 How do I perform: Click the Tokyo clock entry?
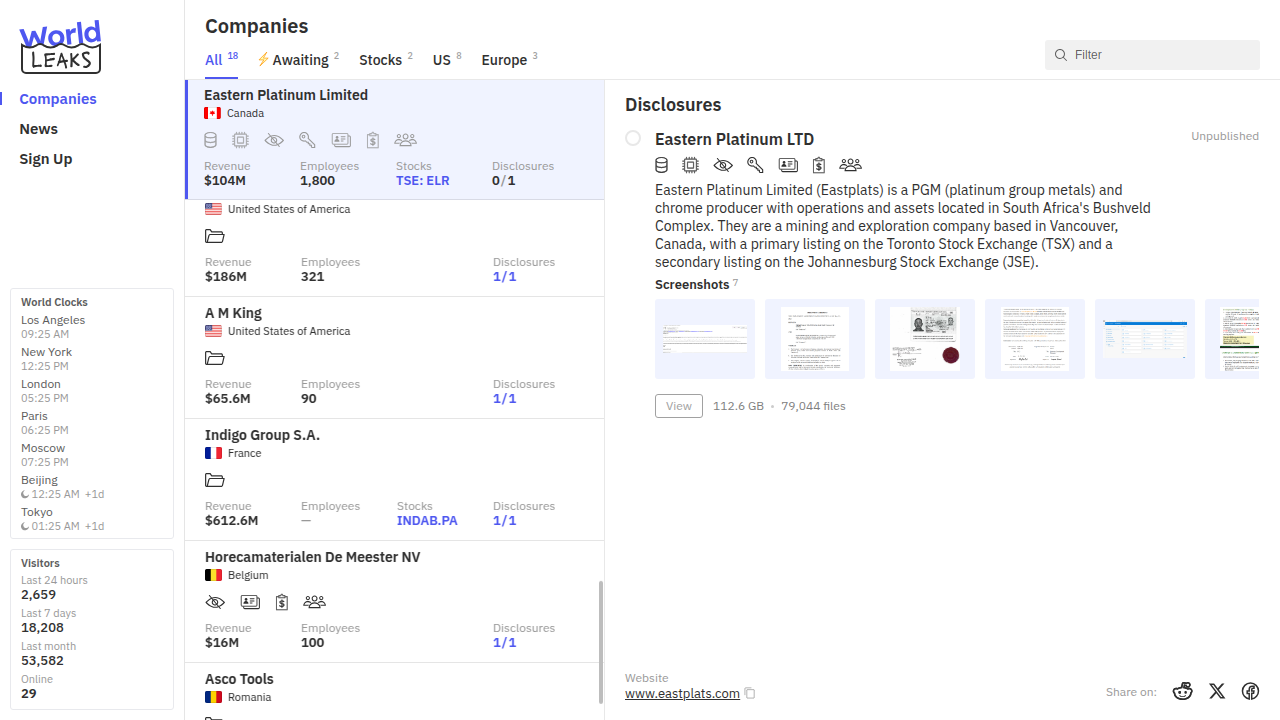pos(63,519)
